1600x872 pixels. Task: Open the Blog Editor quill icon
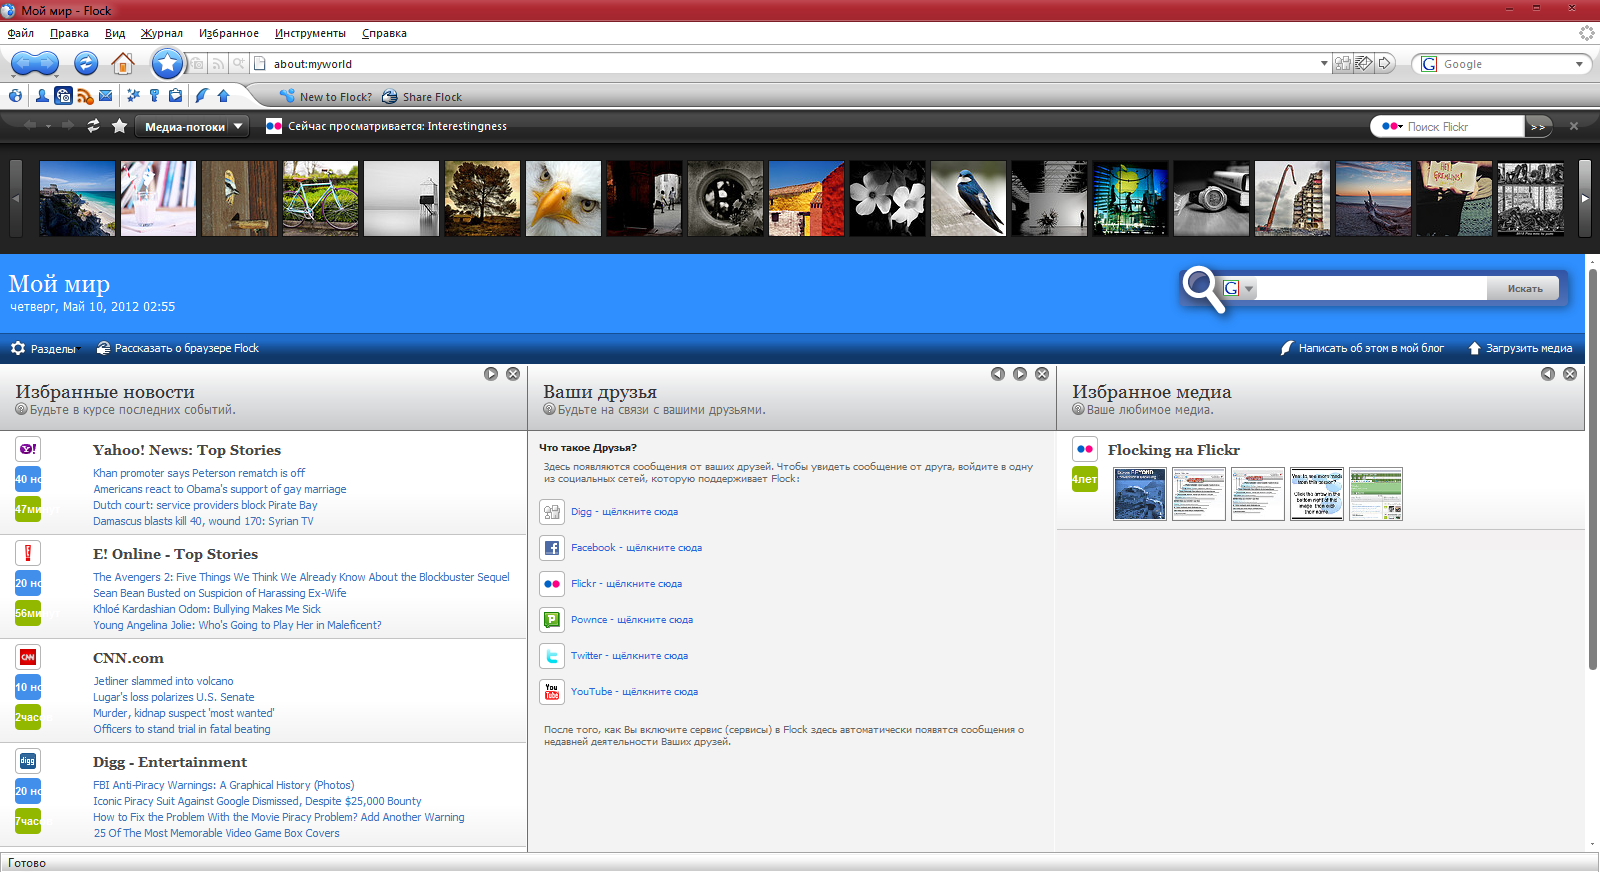pyautogui.click(x=201, y=96)
